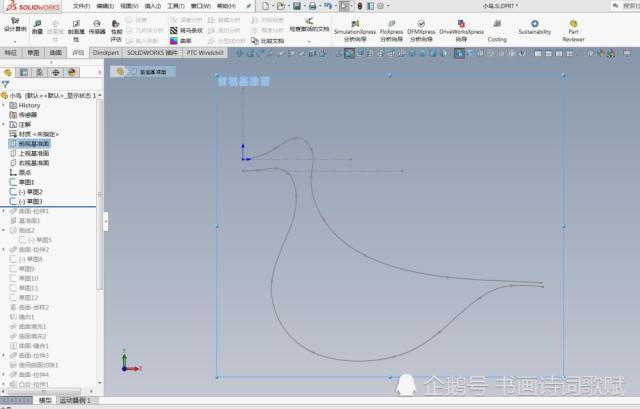Expand the 曲面-拉伸1 feature node
The image size is (640, 409).
4,211
